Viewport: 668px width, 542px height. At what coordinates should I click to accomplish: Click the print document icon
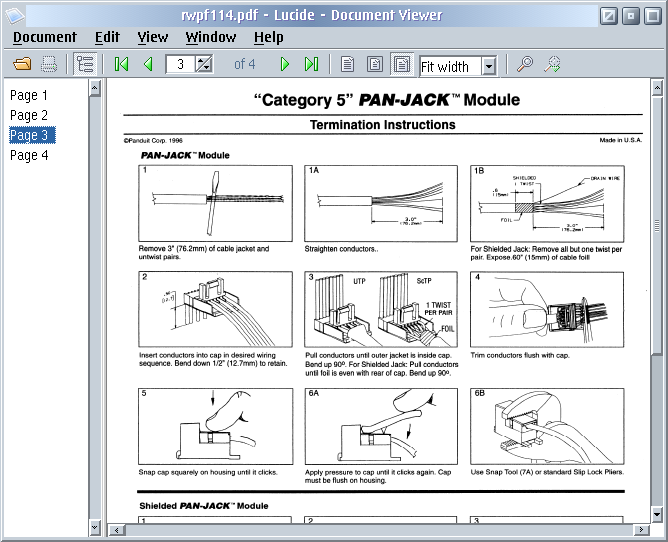pos(48,65)
